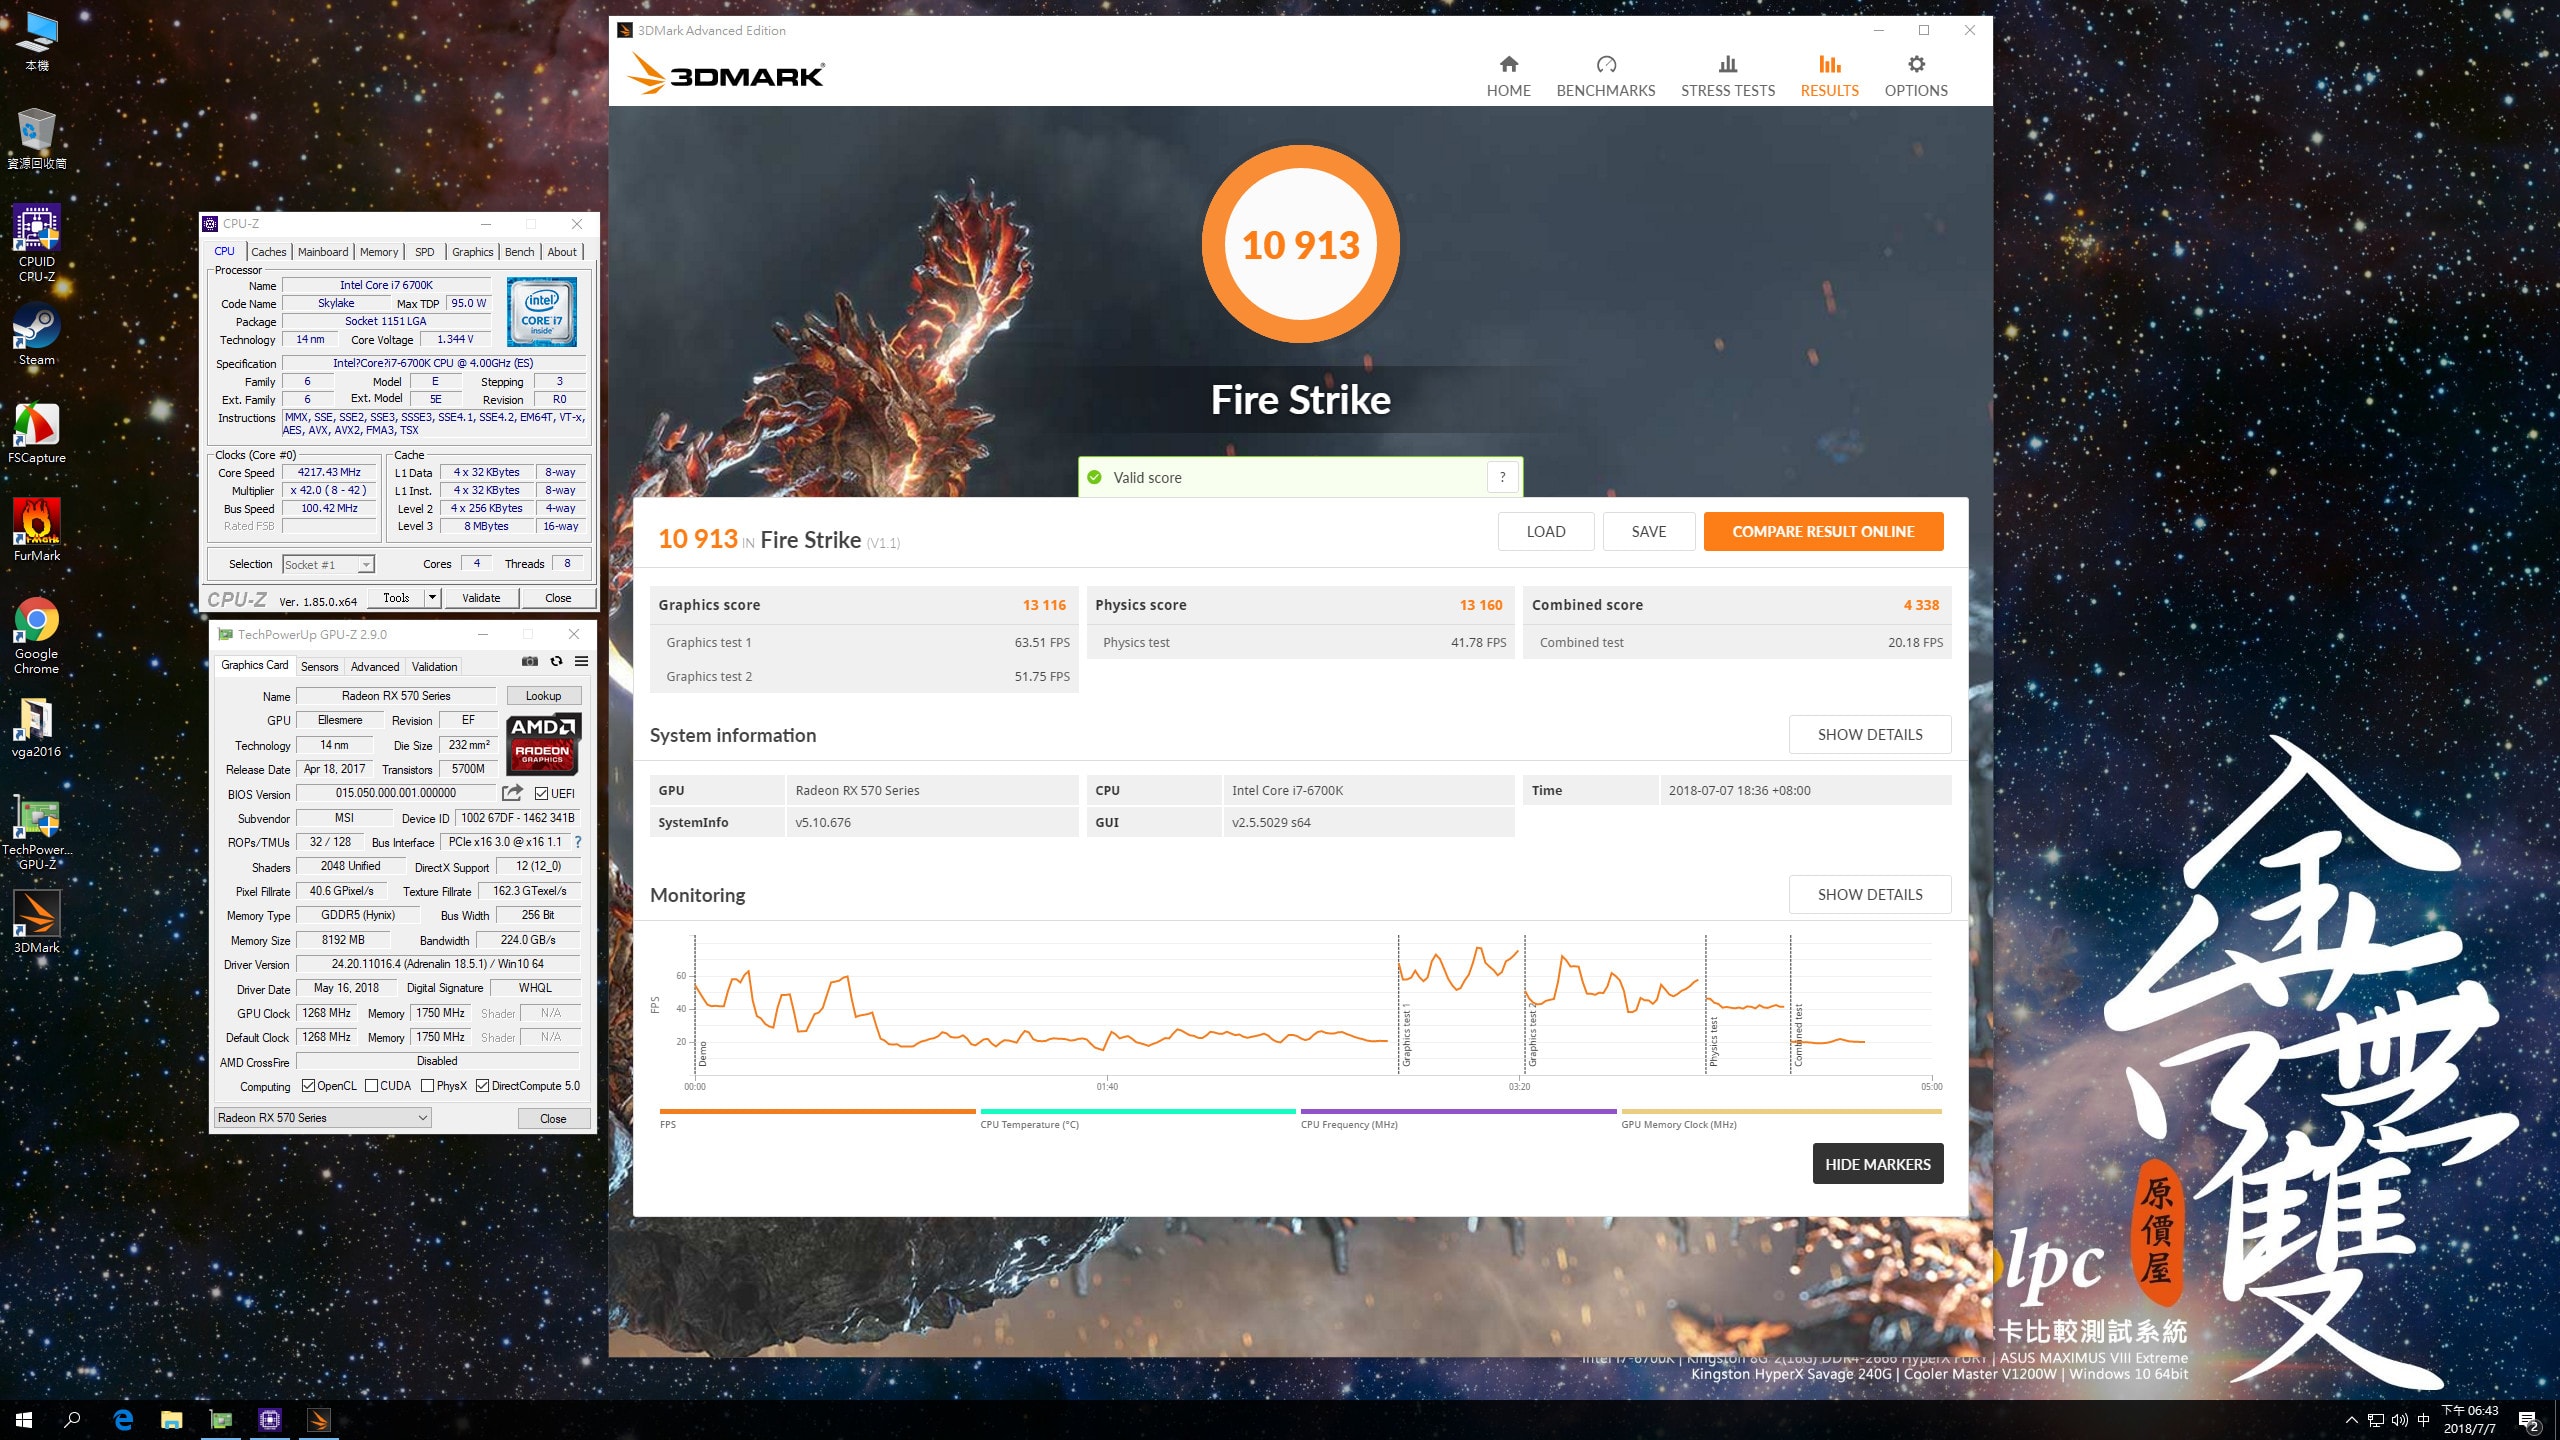Click the taskbar clock and date
The height and width of the screenshot is (1440, 2560).
(x=2470, y=1420)
